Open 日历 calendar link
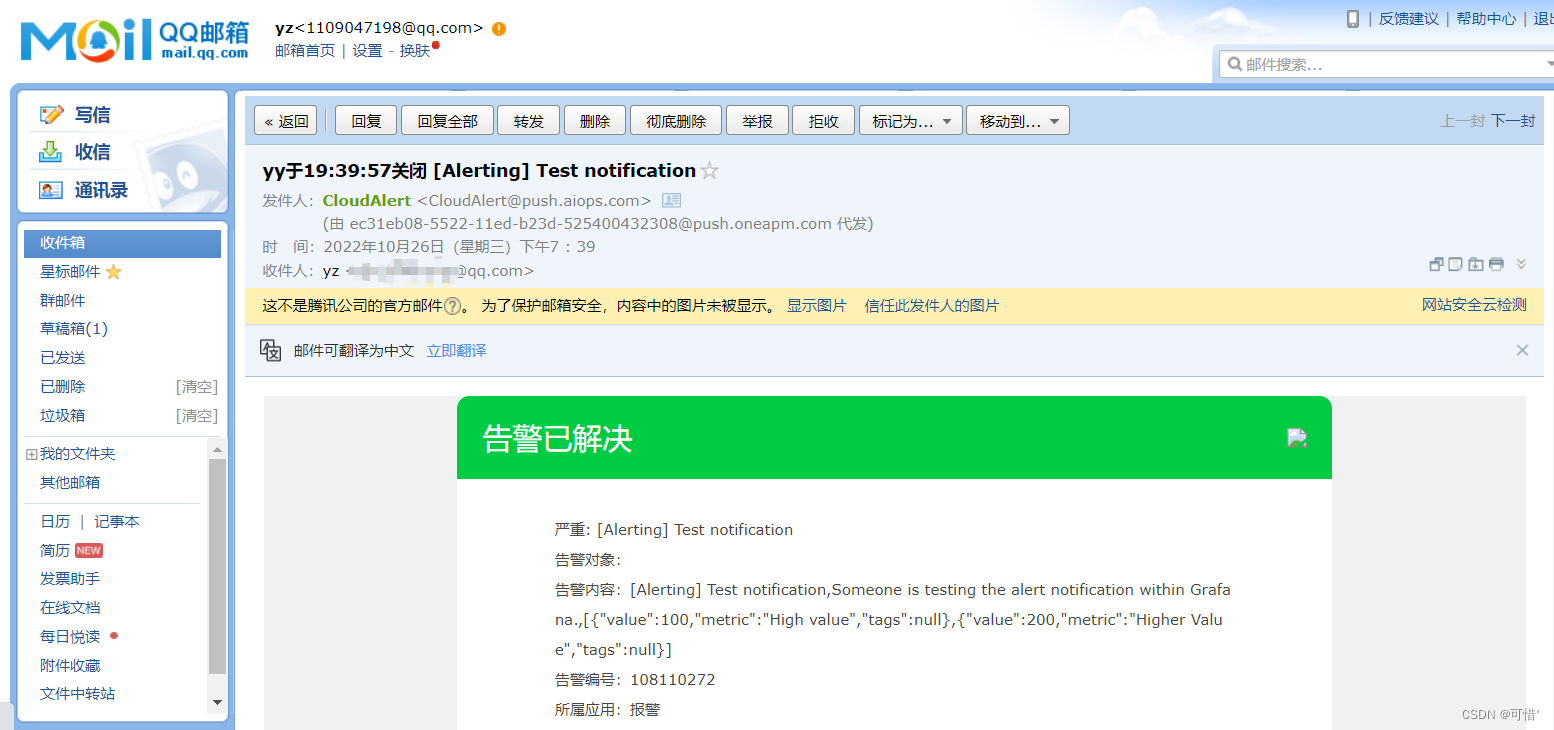Screen dimensions: 1554x730 (55, 522)
